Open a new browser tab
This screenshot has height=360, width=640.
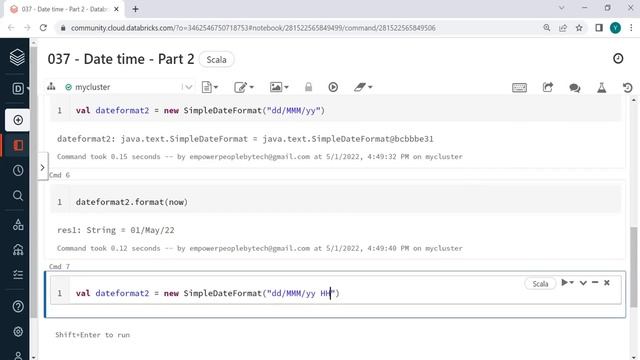pyautogui.click(x=135, y=9)
